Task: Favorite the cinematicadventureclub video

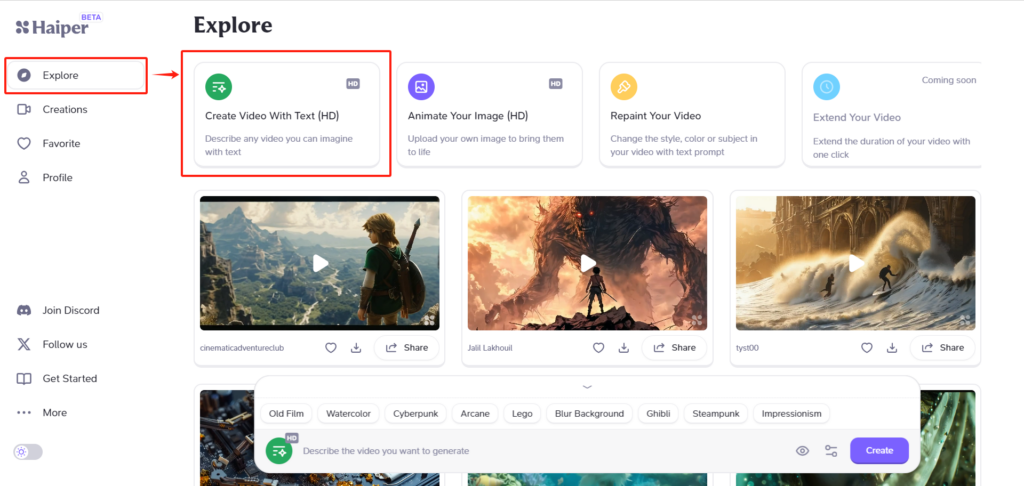Action: [x=331, y=348]
